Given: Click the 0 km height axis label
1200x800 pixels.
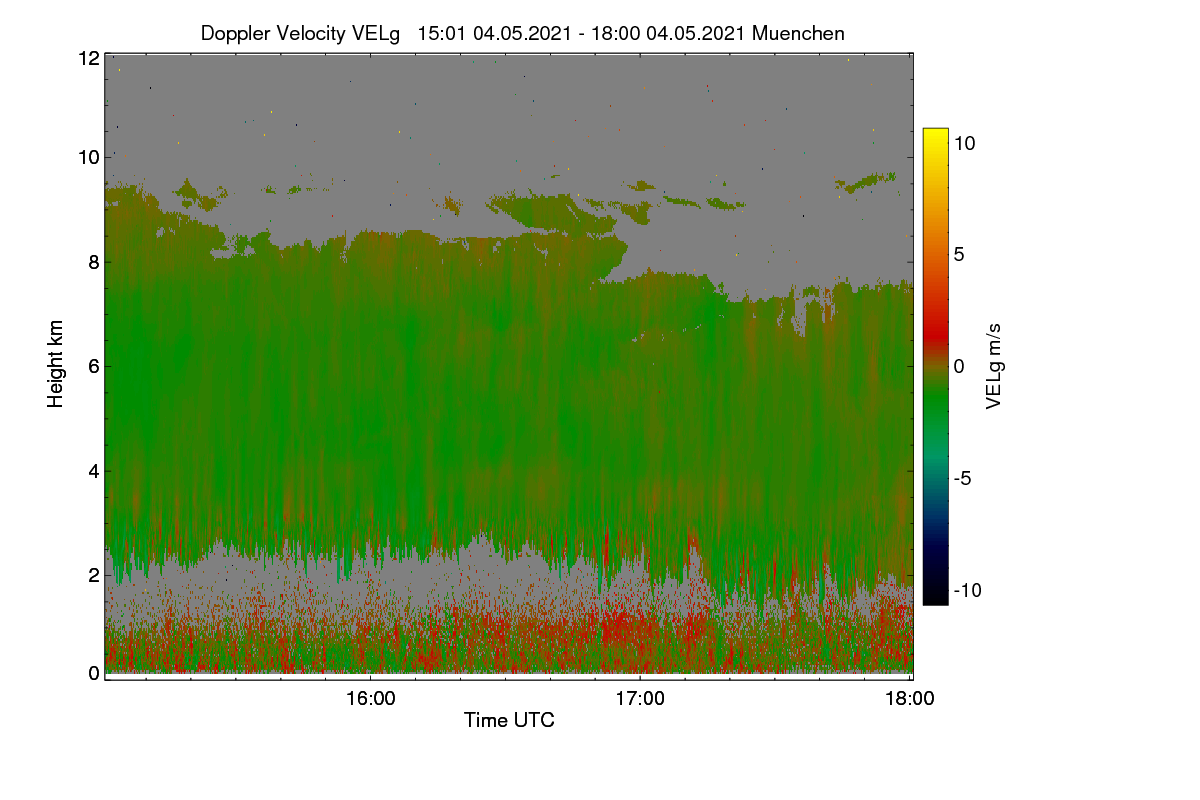Looking at the screenshot, I should pos(94,673).
